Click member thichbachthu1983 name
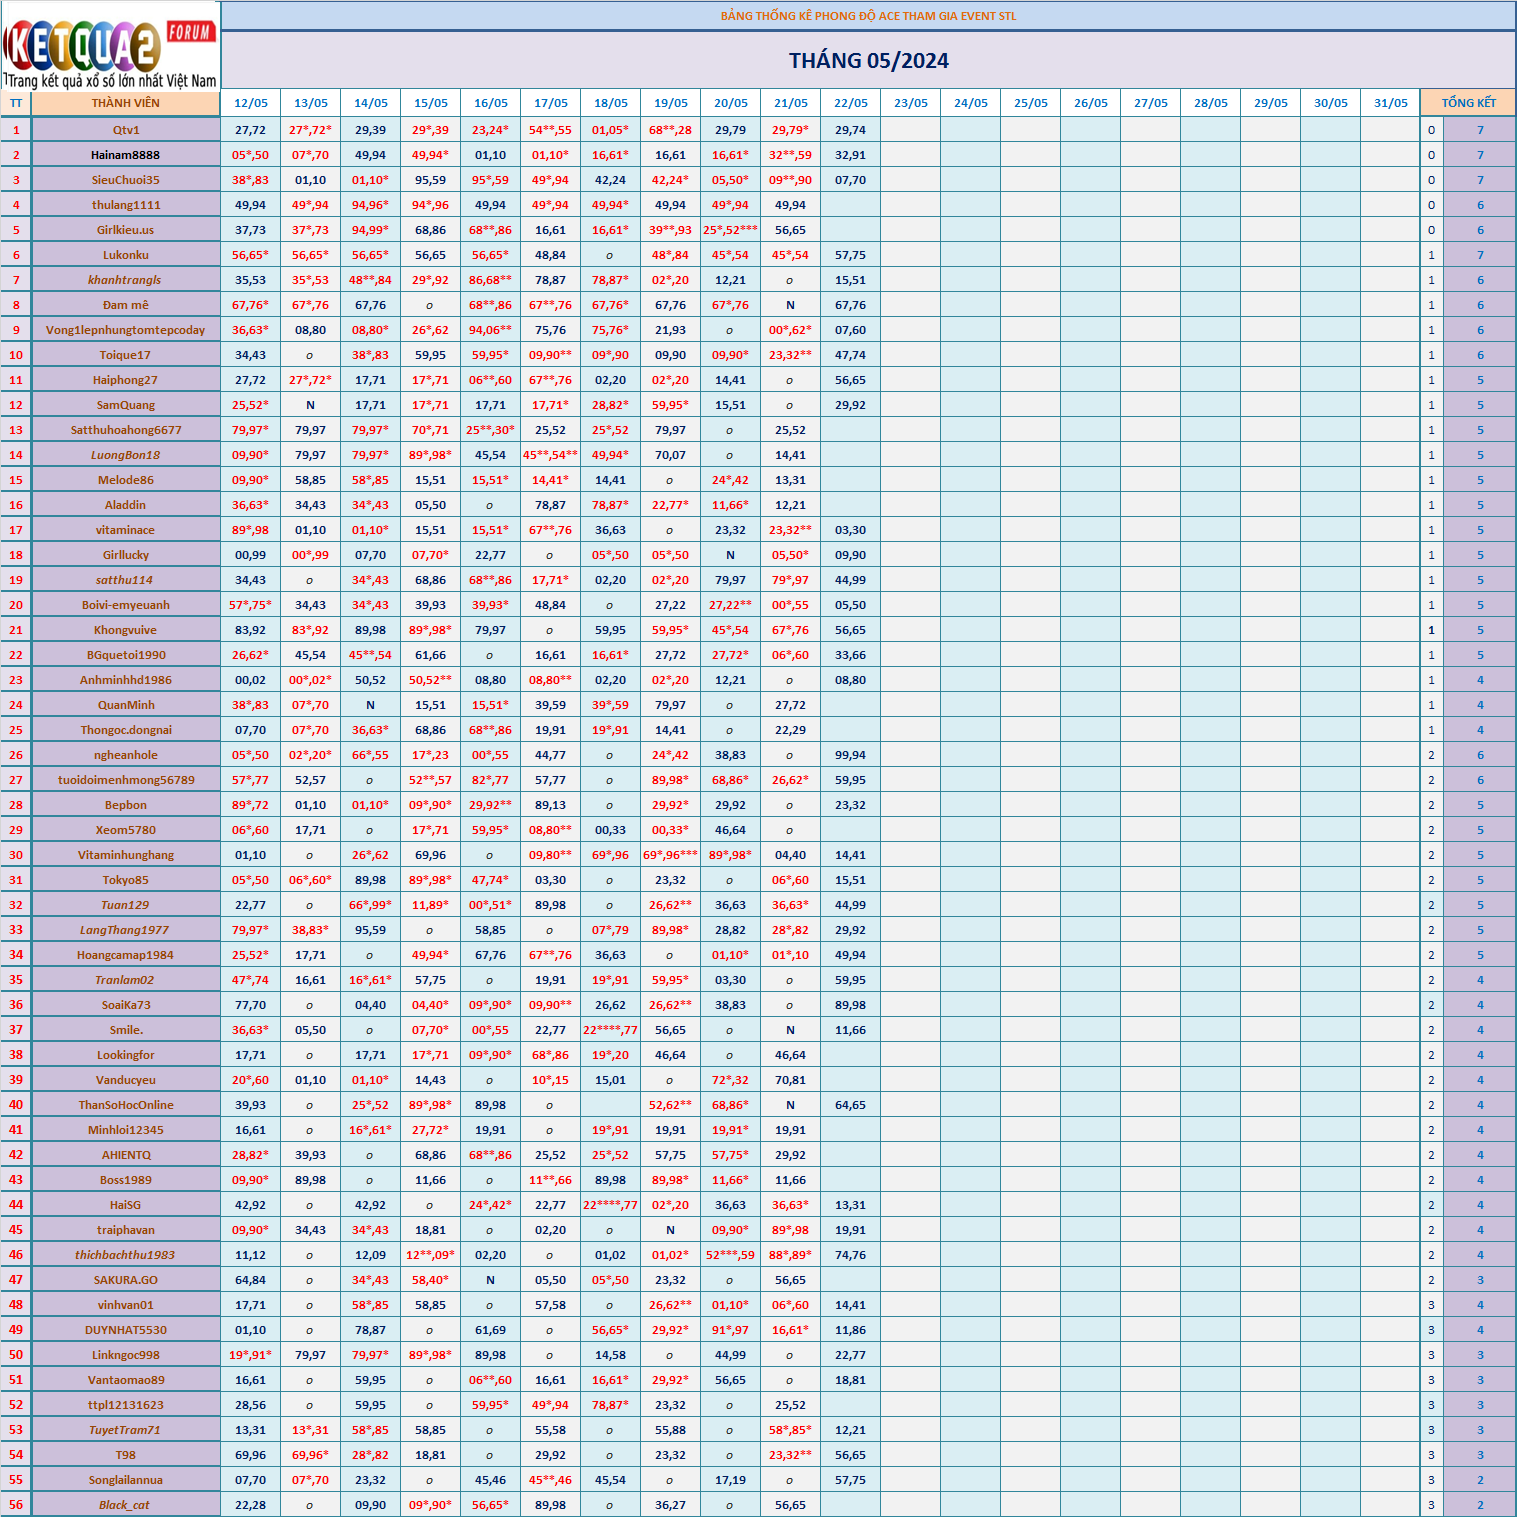 coord(126,1255)
